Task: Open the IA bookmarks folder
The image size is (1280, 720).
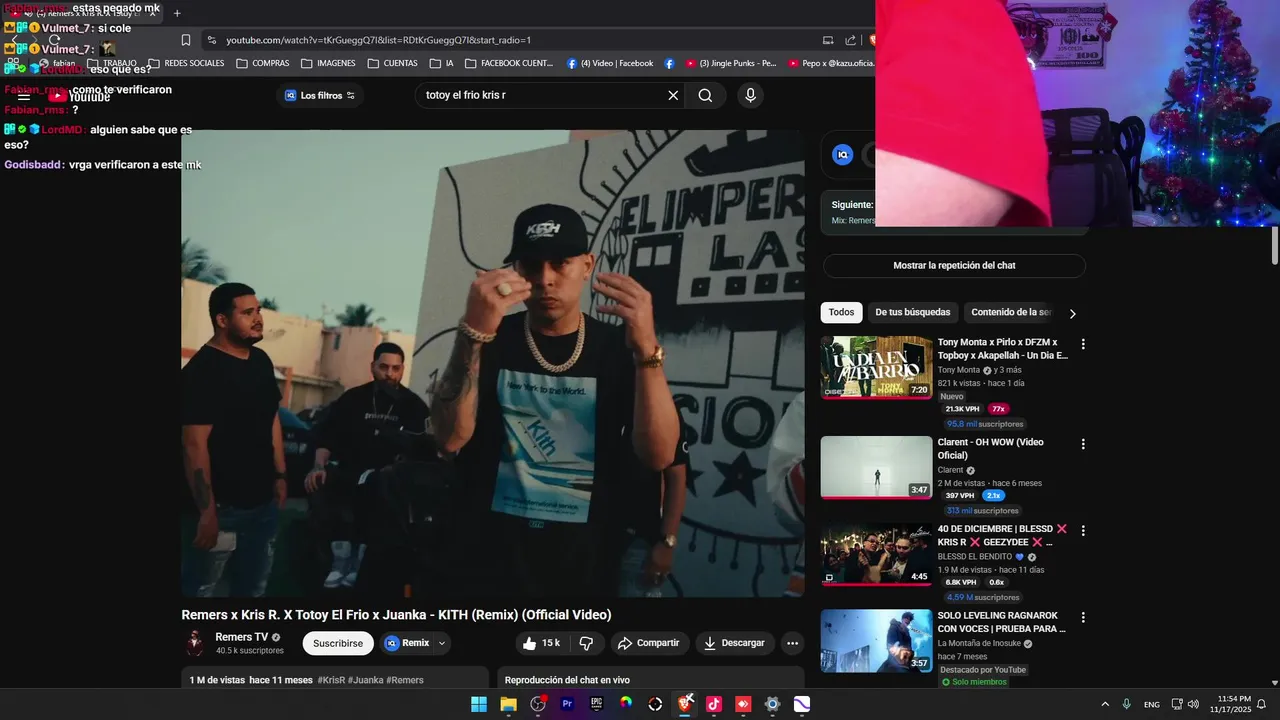Action: [441, 63]
